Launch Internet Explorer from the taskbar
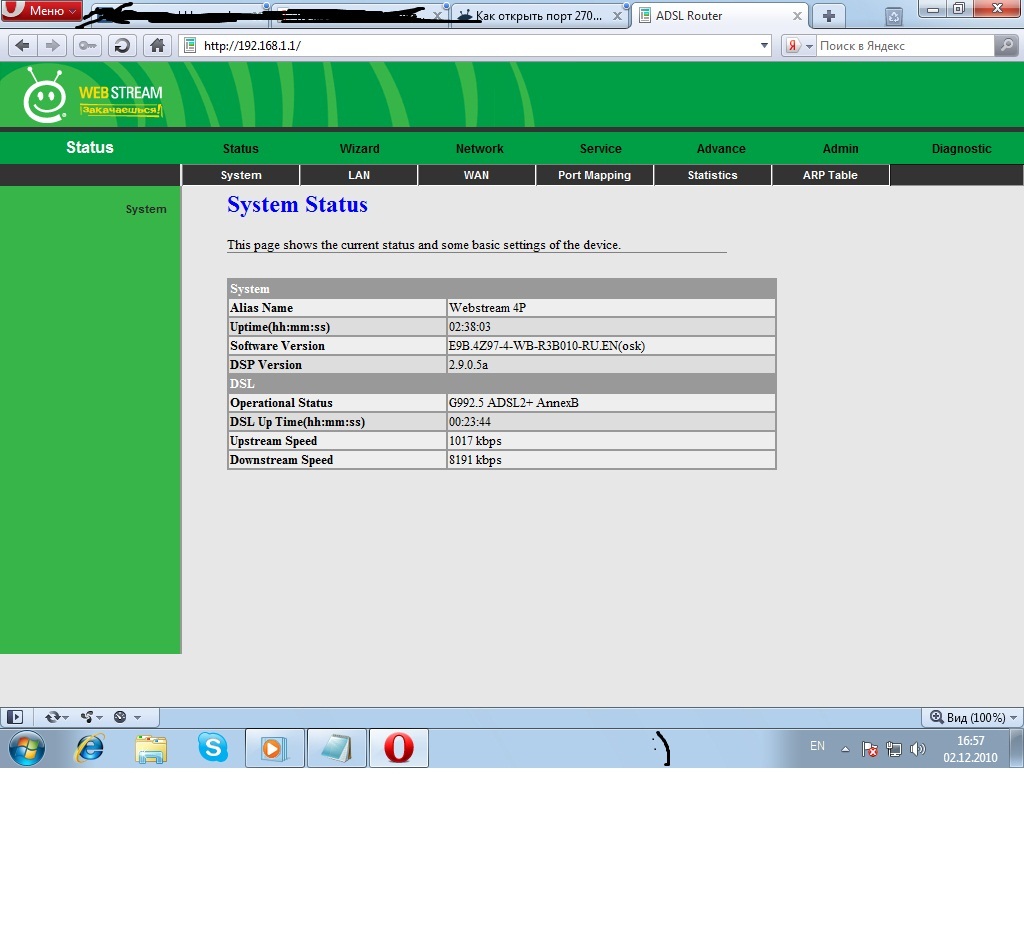Viewport: 1024px width, 950px height. [89, 748]
